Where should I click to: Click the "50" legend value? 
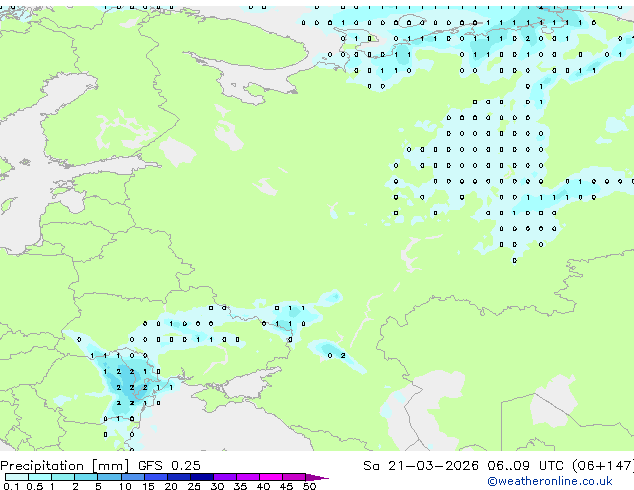pos(310,486)
